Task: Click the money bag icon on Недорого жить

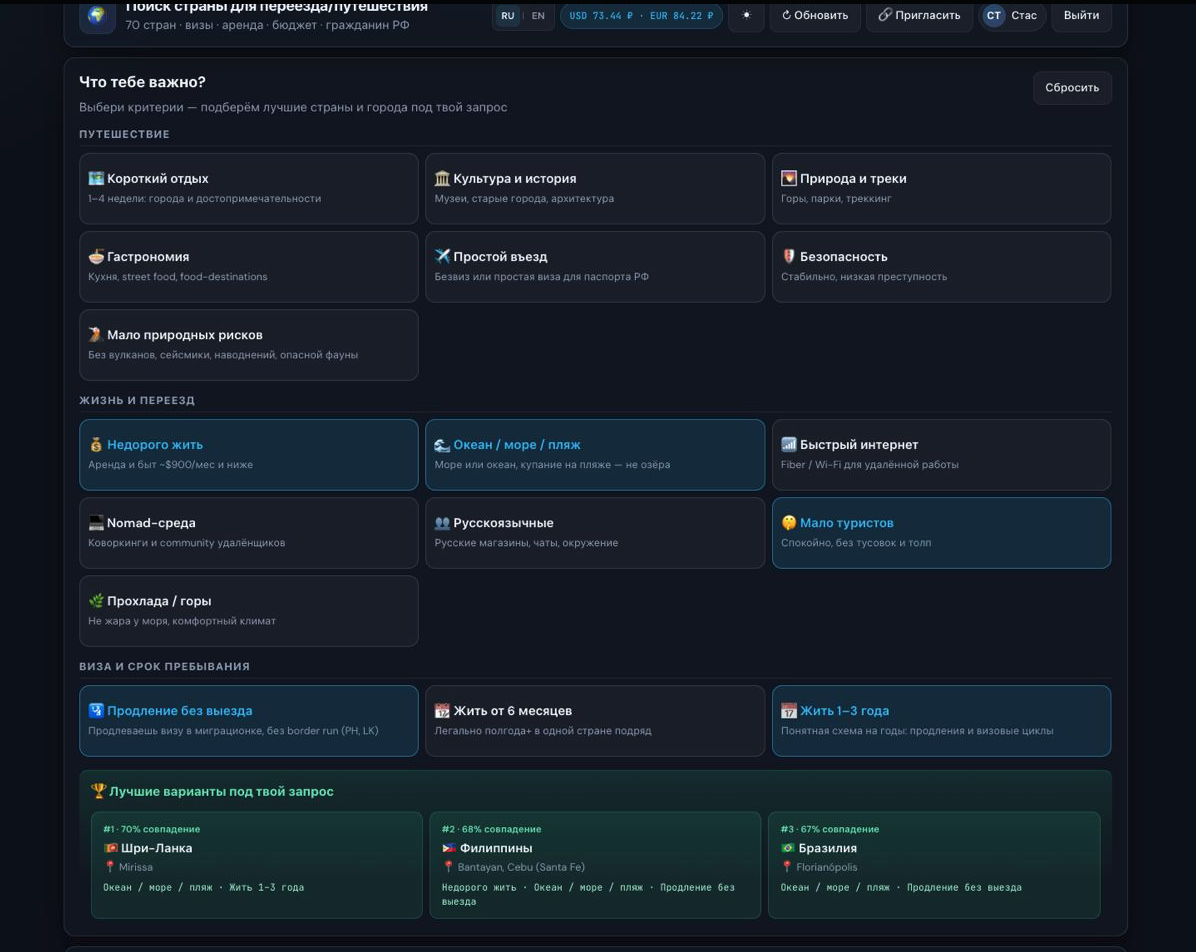Action: pyautogui.click(x=96, y=445)
